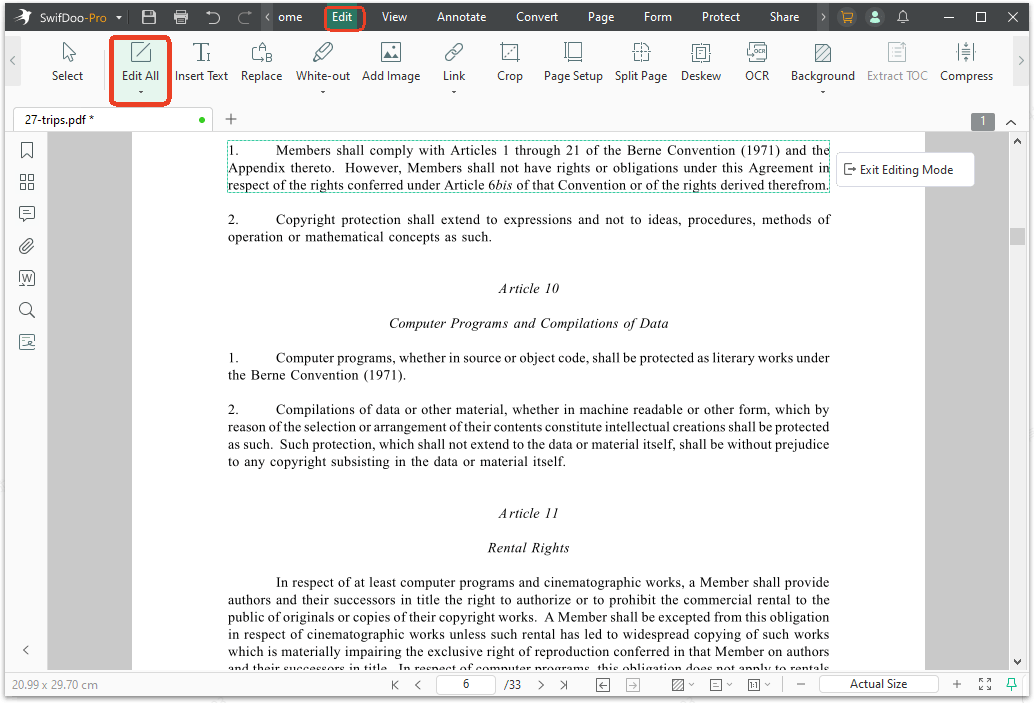Open the comments sidebar panel

pos(27,214)
